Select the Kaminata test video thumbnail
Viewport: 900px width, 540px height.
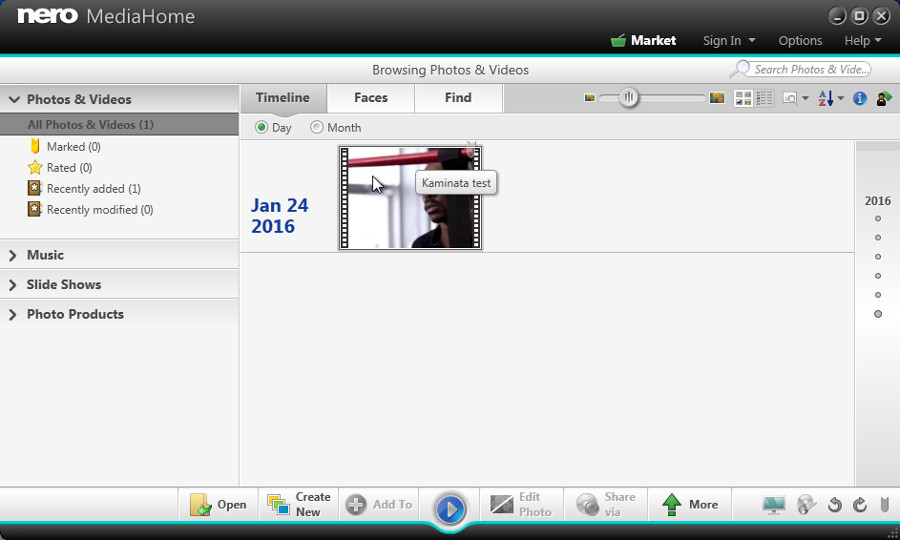[x=410, y=198]
